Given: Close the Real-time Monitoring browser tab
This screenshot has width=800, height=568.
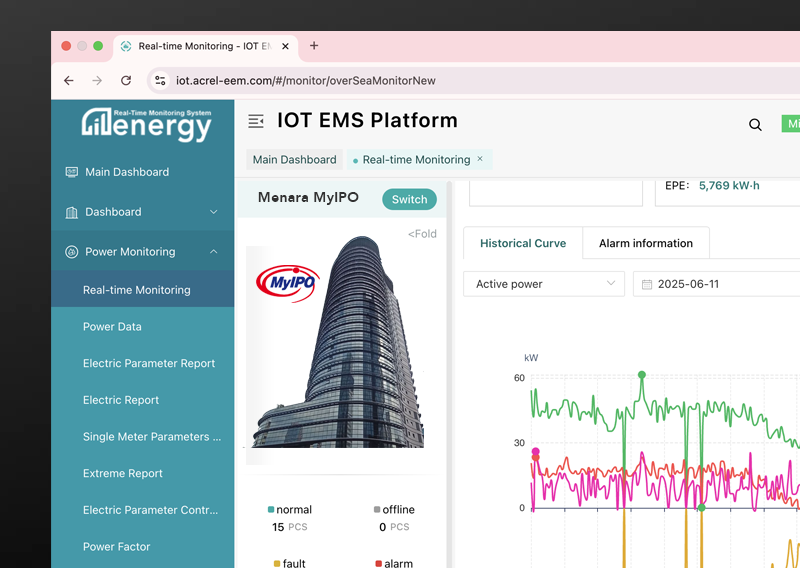Looking at the screenshot, I should [x=285, y=46].
